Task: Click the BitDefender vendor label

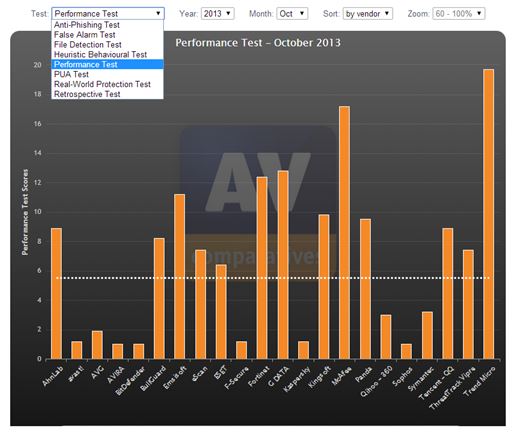Action: (x=130, y=381)
